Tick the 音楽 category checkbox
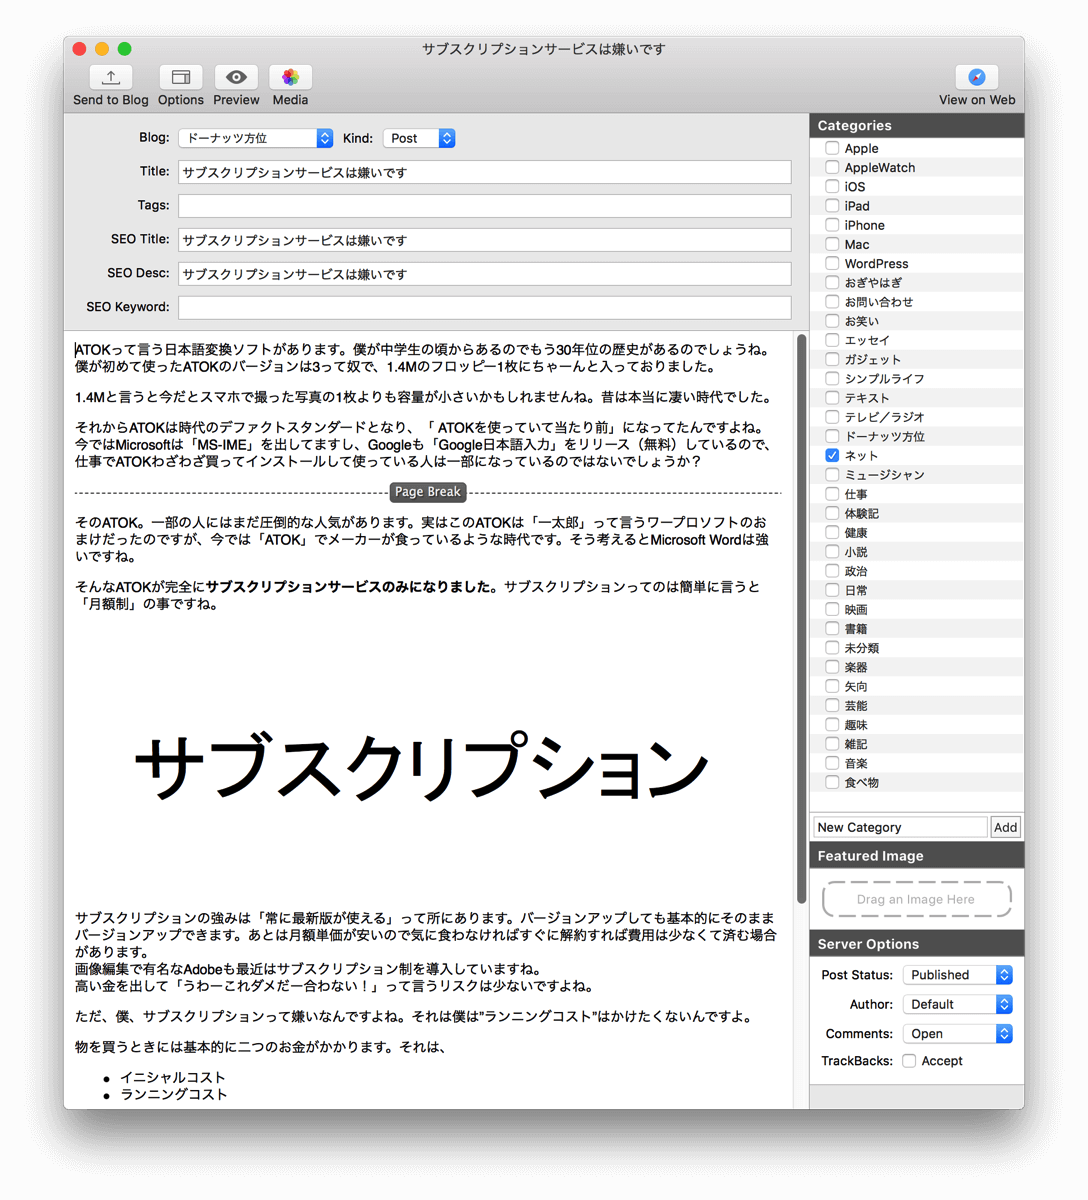This screenshot has width=1088, height=1200. tap(832, 763)
